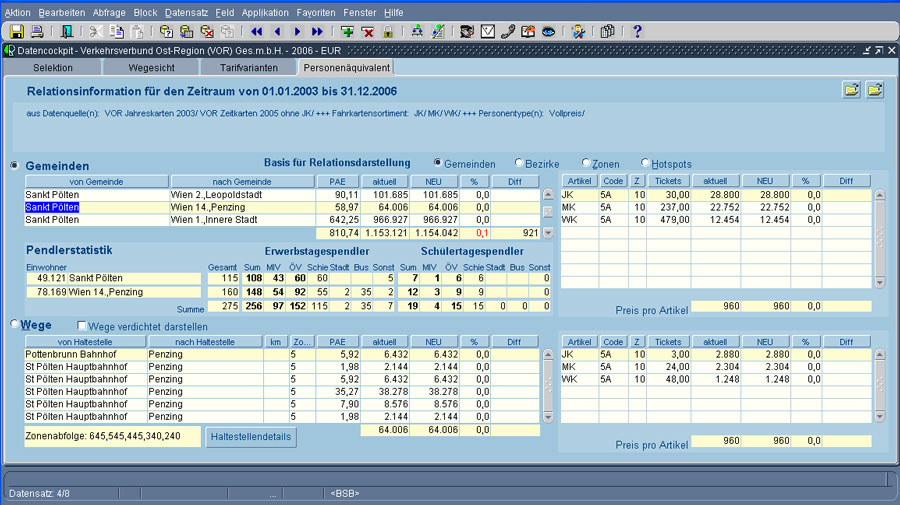
Task: Click the von Gemeinde column header
Action: click(96, 181)
